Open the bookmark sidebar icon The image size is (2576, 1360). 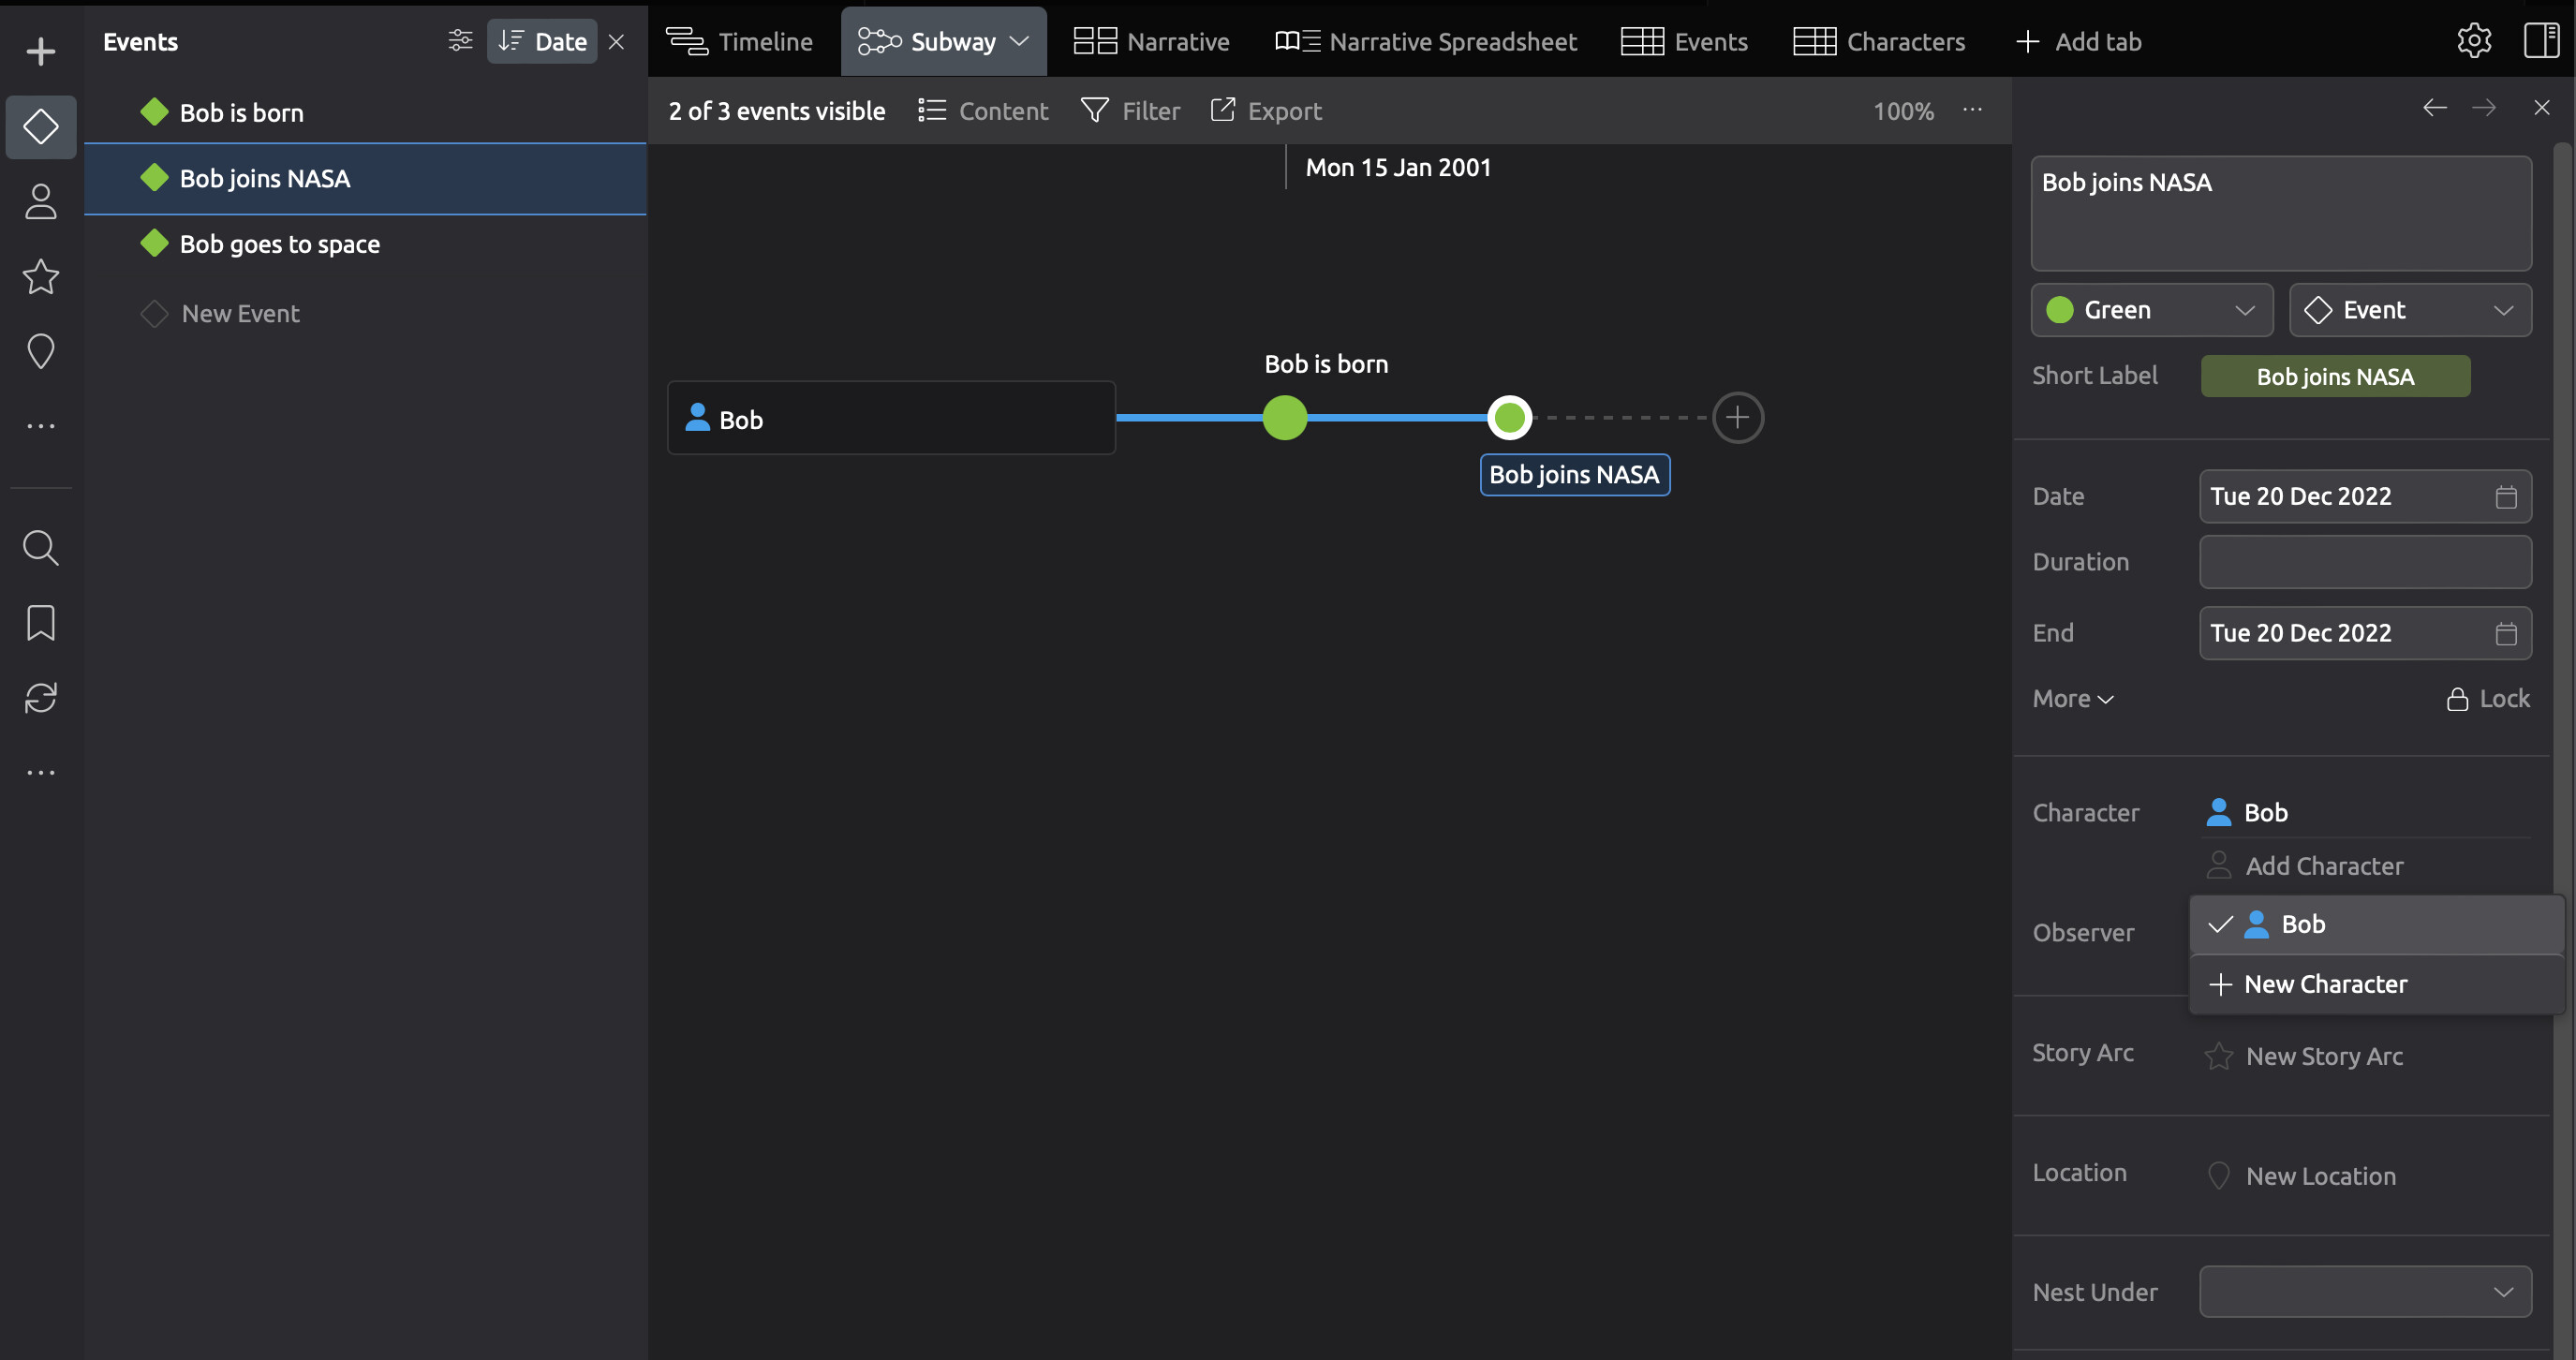tap(40, 622)
